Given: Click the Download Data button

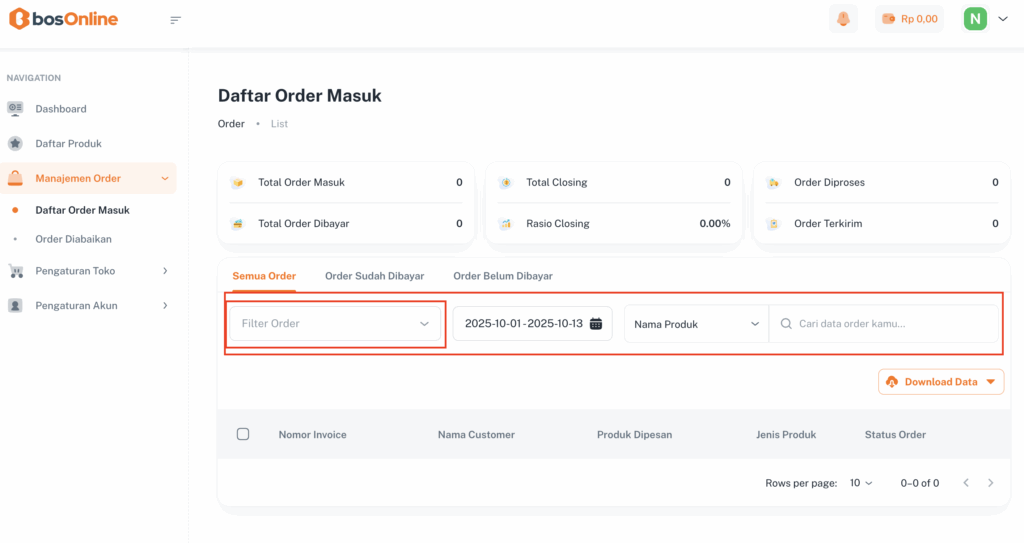Looking at the screenshot, I should (x=940, y=382).
